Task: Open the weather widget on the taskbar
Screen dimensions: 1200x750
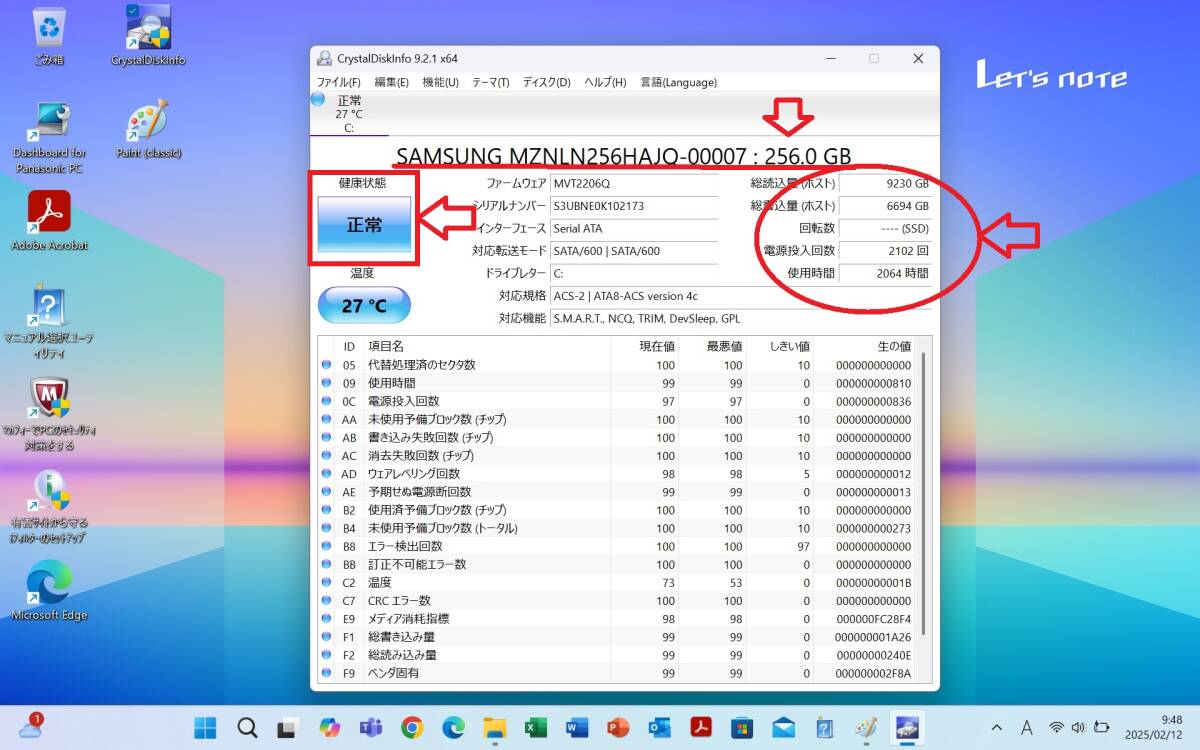Action: click(30, 727)
